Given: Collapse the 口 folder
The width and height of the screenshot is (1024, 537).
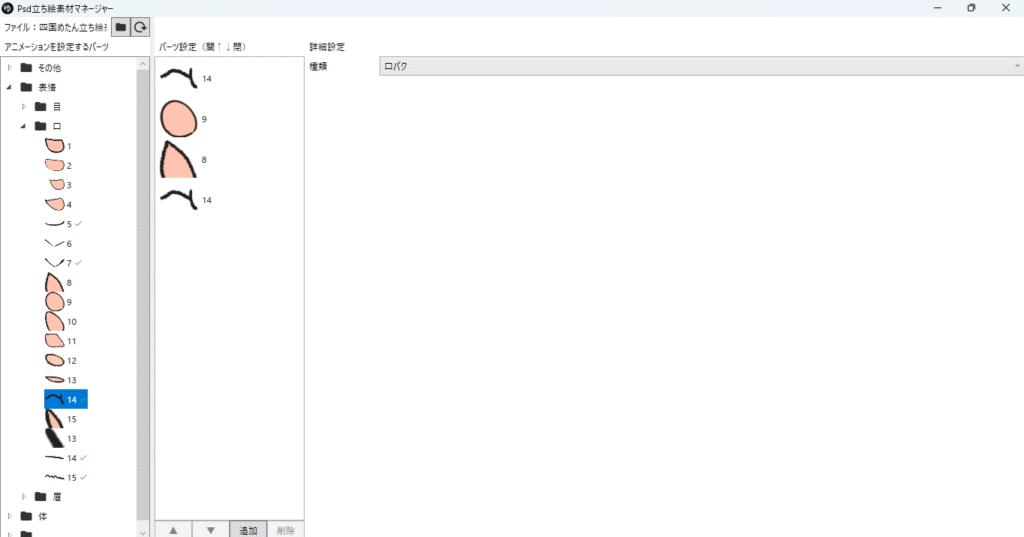Looking at the screenshot, I should [24, 126].
